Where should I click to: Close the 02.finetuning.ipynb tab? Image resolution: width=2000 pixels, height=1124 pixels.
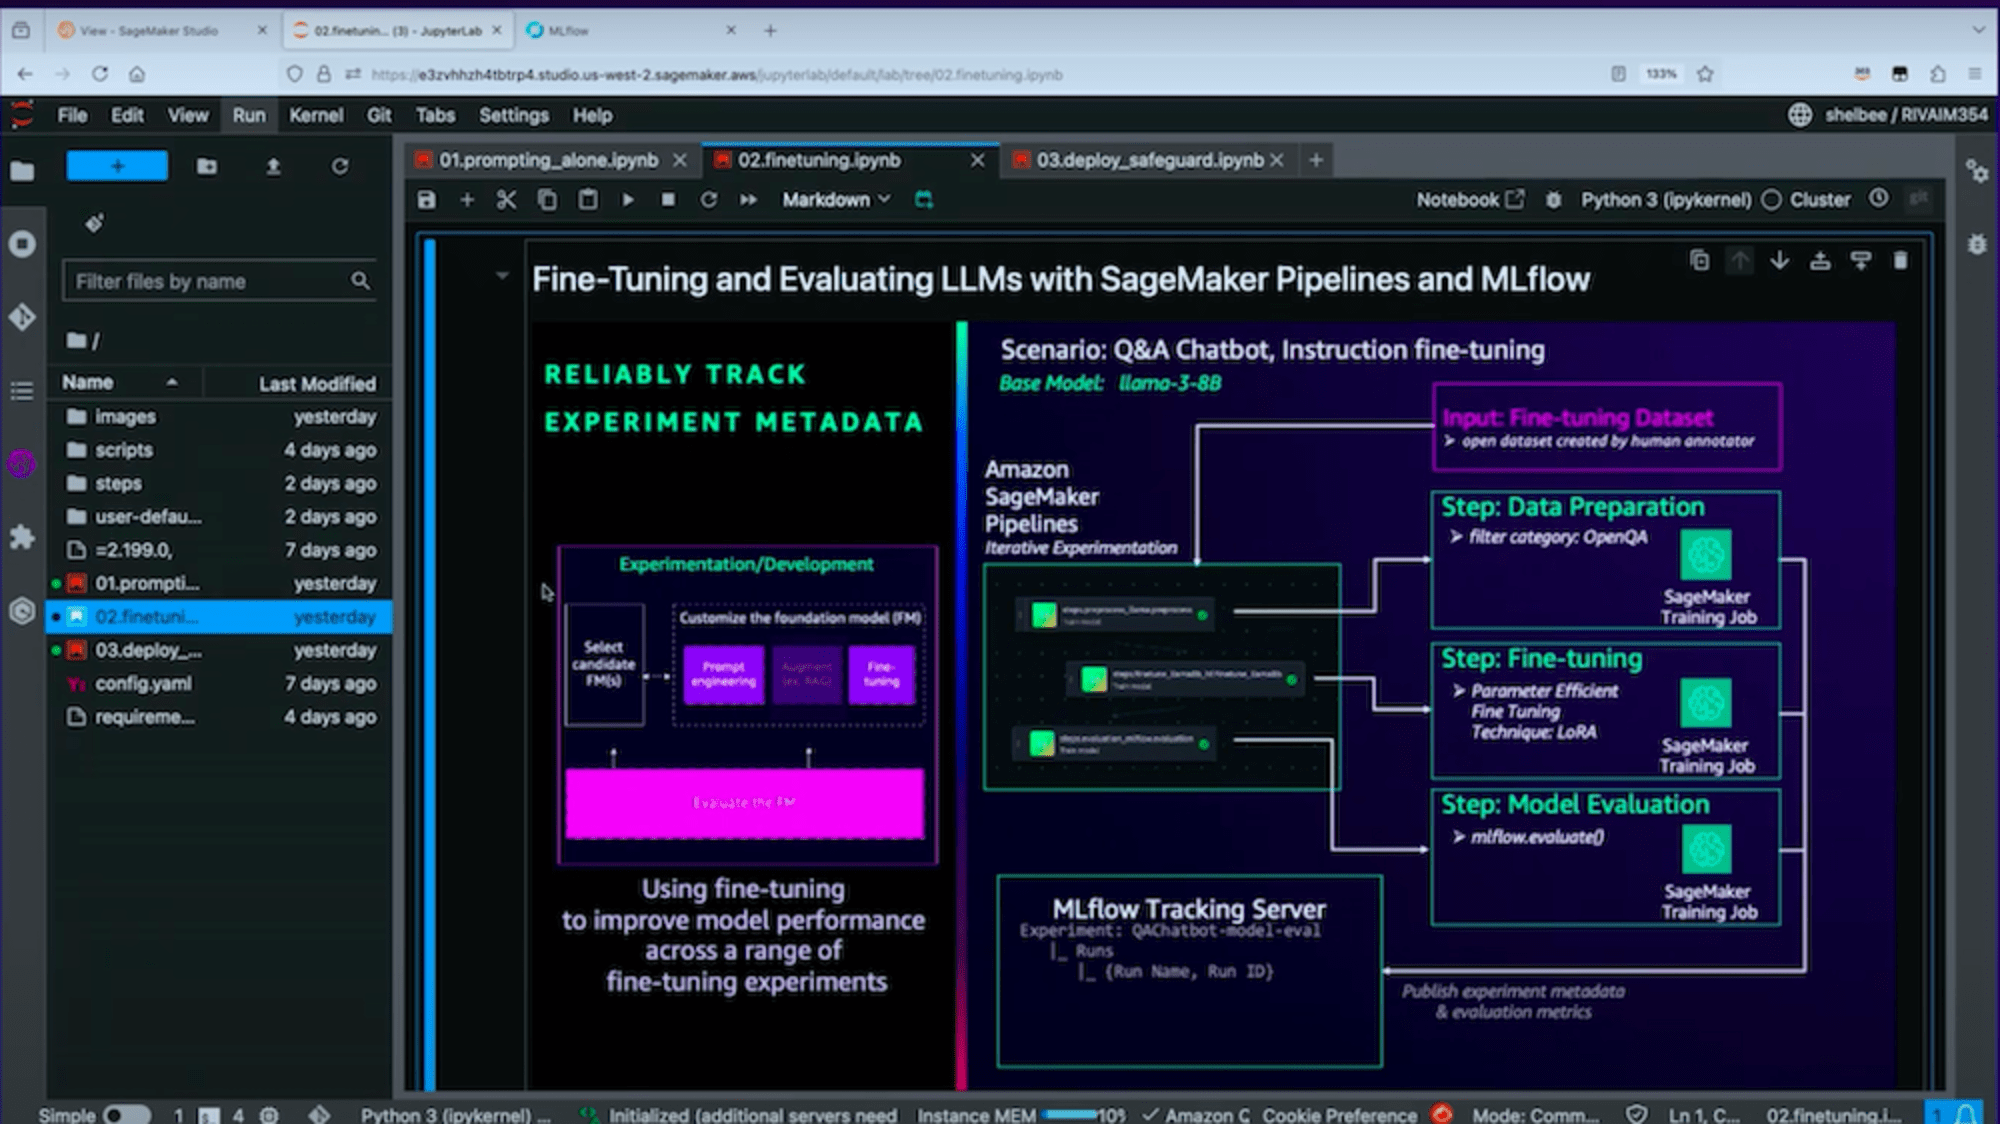[x=977, y=160]
